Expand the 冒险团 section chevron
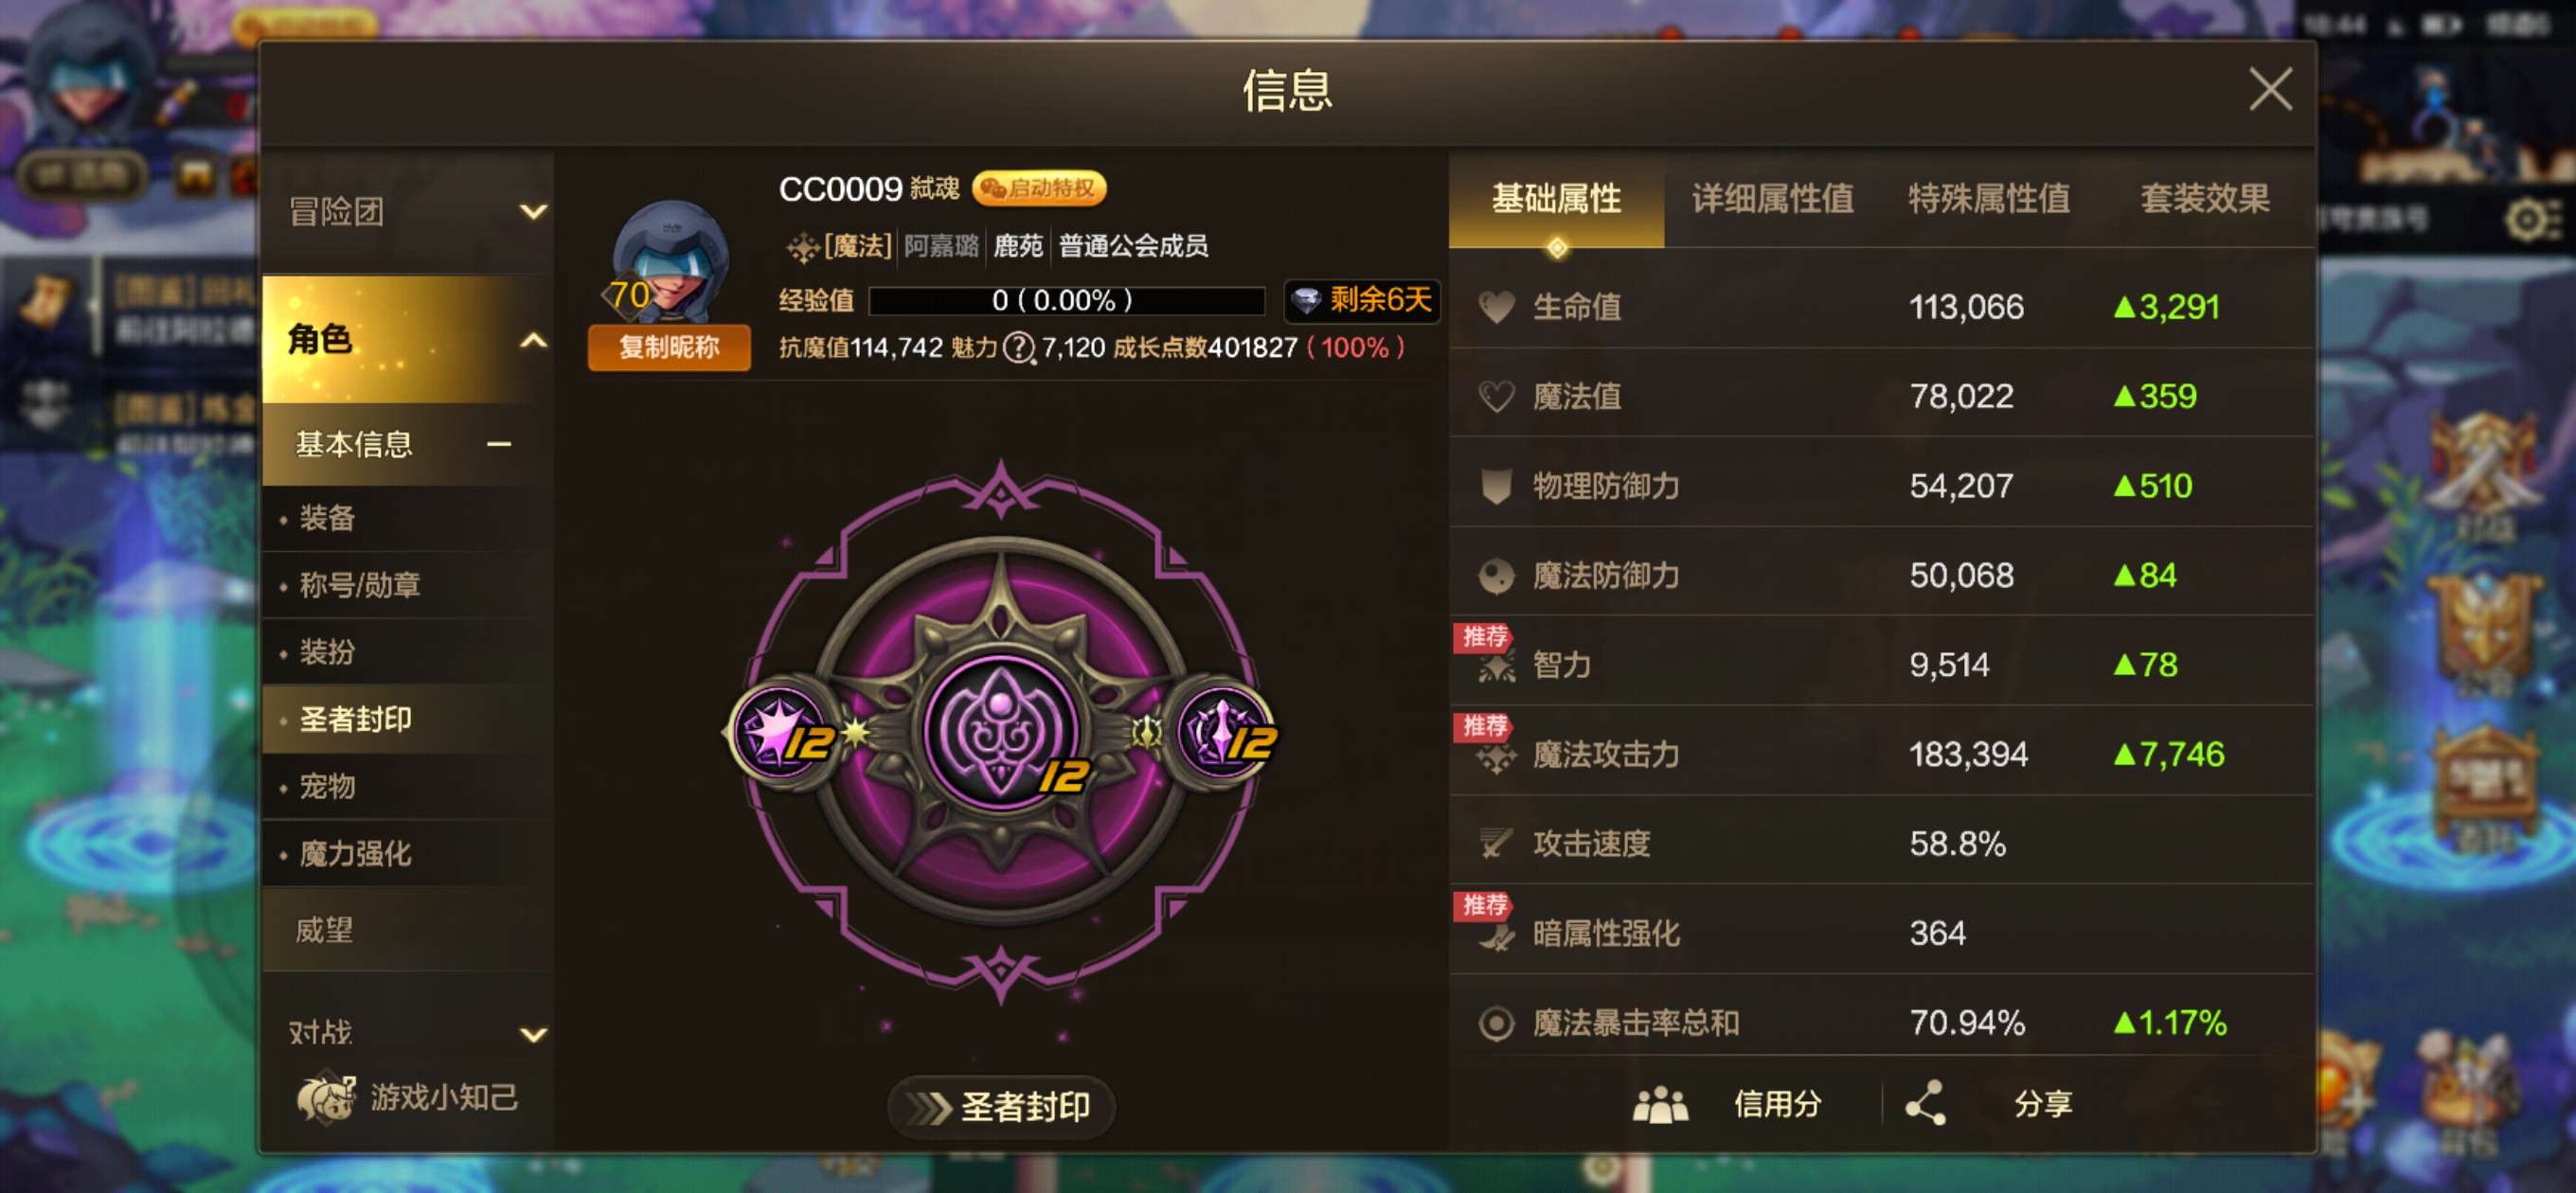This screenshot has height=1193, width=2576. point(533,212)
